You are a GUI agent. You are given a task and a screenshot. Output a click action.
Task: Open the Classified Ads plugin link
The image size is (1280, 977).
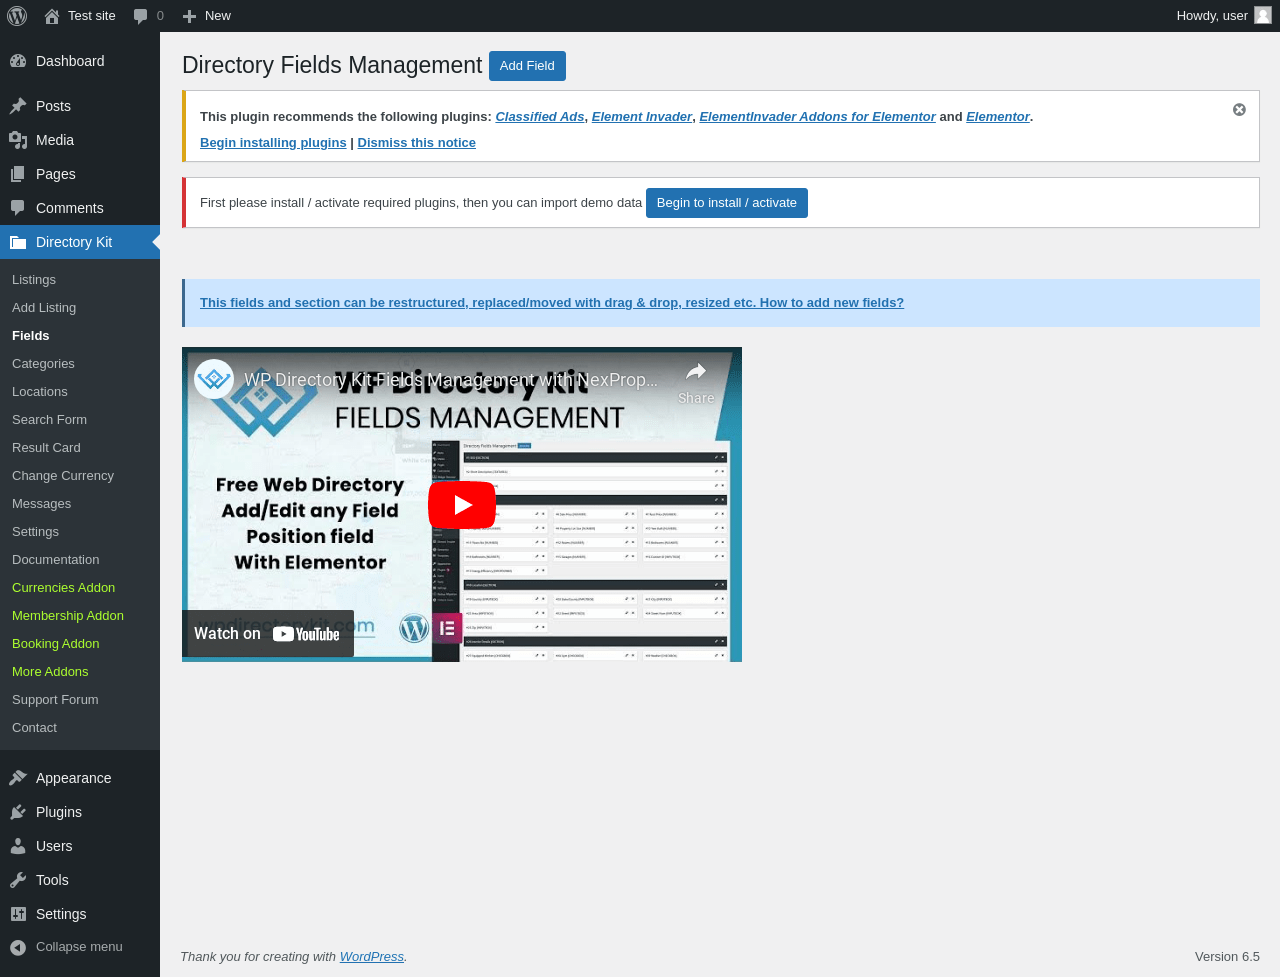pyautogui.click(x=540, y=117)
